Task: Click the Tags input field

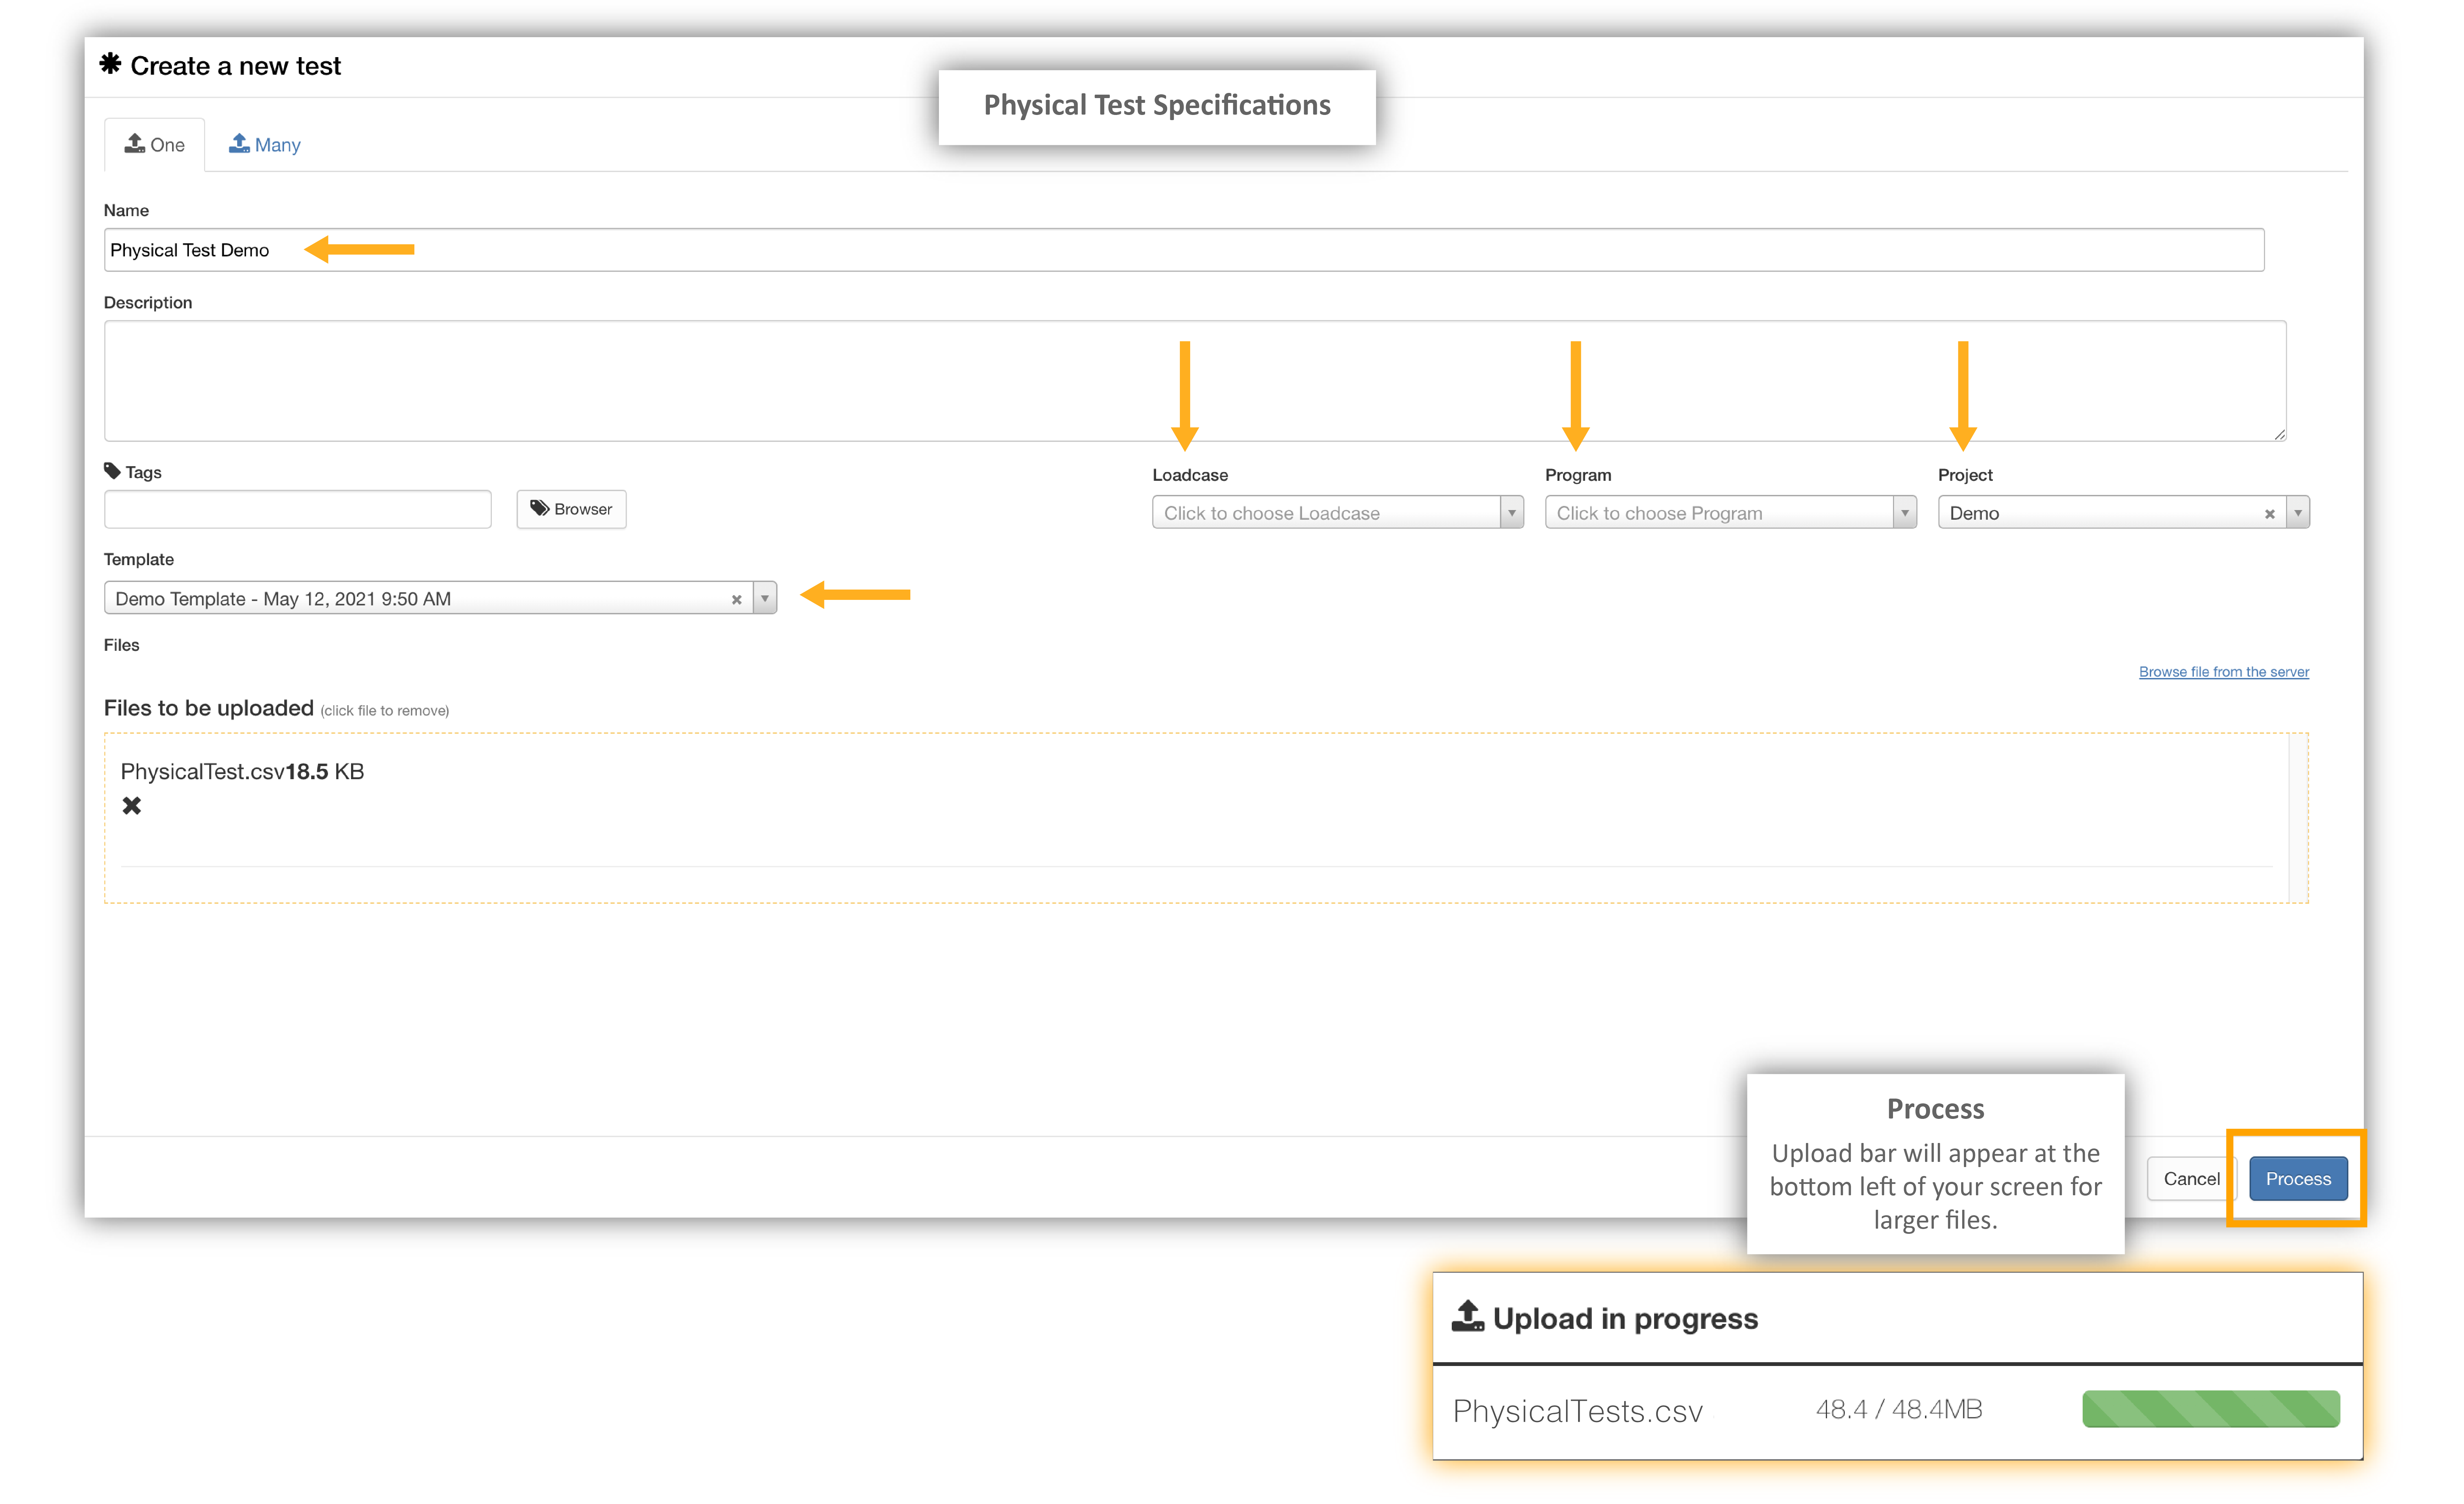Action: 298,509
